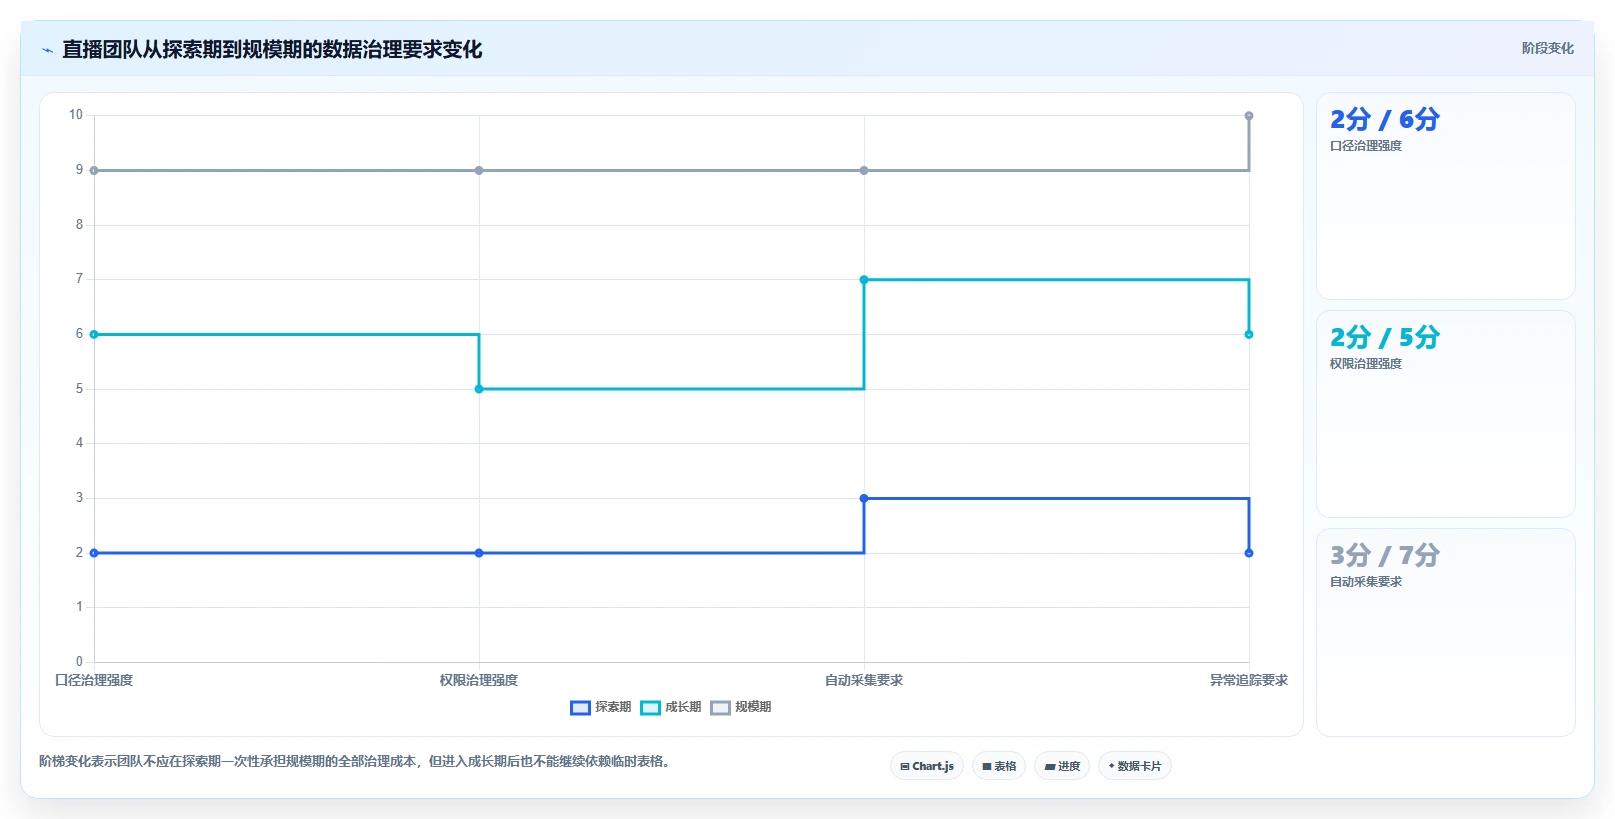Click the lightning icon beside the title
This screenshot has height=819, width=1615.
click(x=47, y=50)
